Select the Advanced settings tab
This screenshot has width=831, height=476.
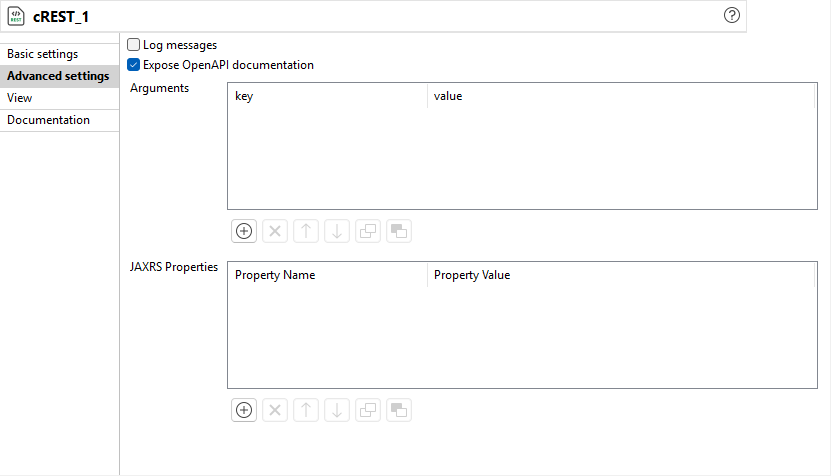pos(59,76)
